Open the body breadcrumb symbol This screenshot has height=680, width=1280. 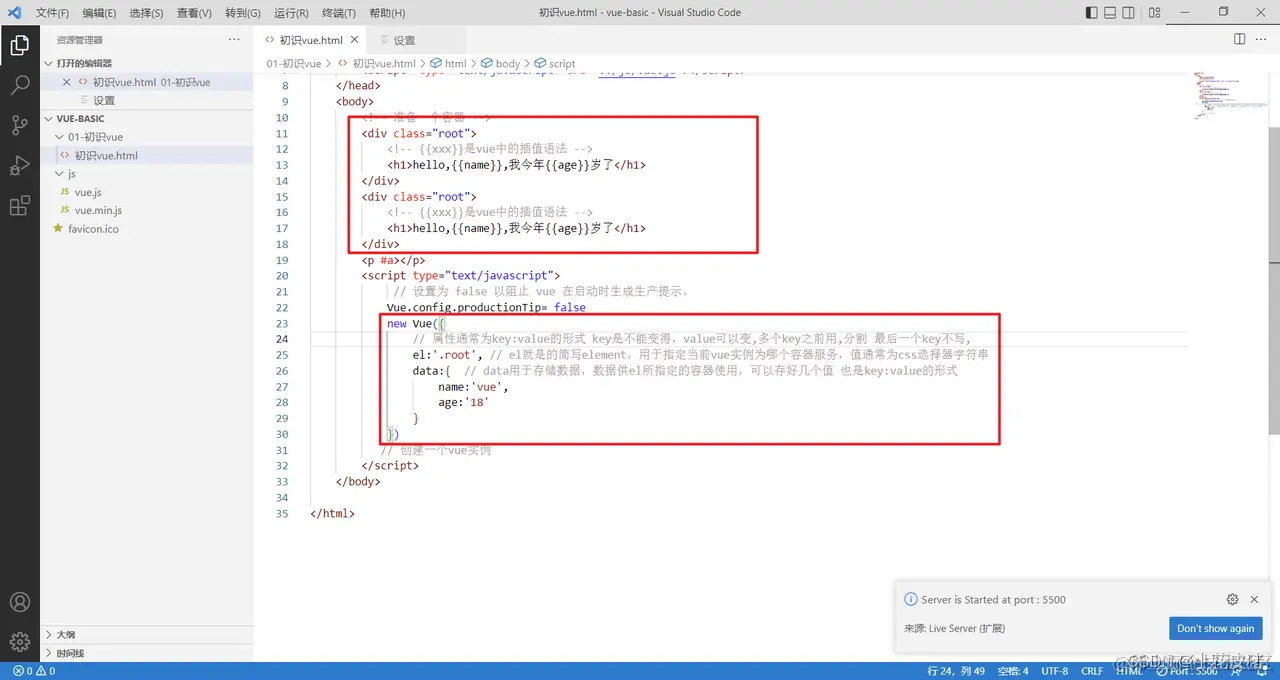click(501, 63)
